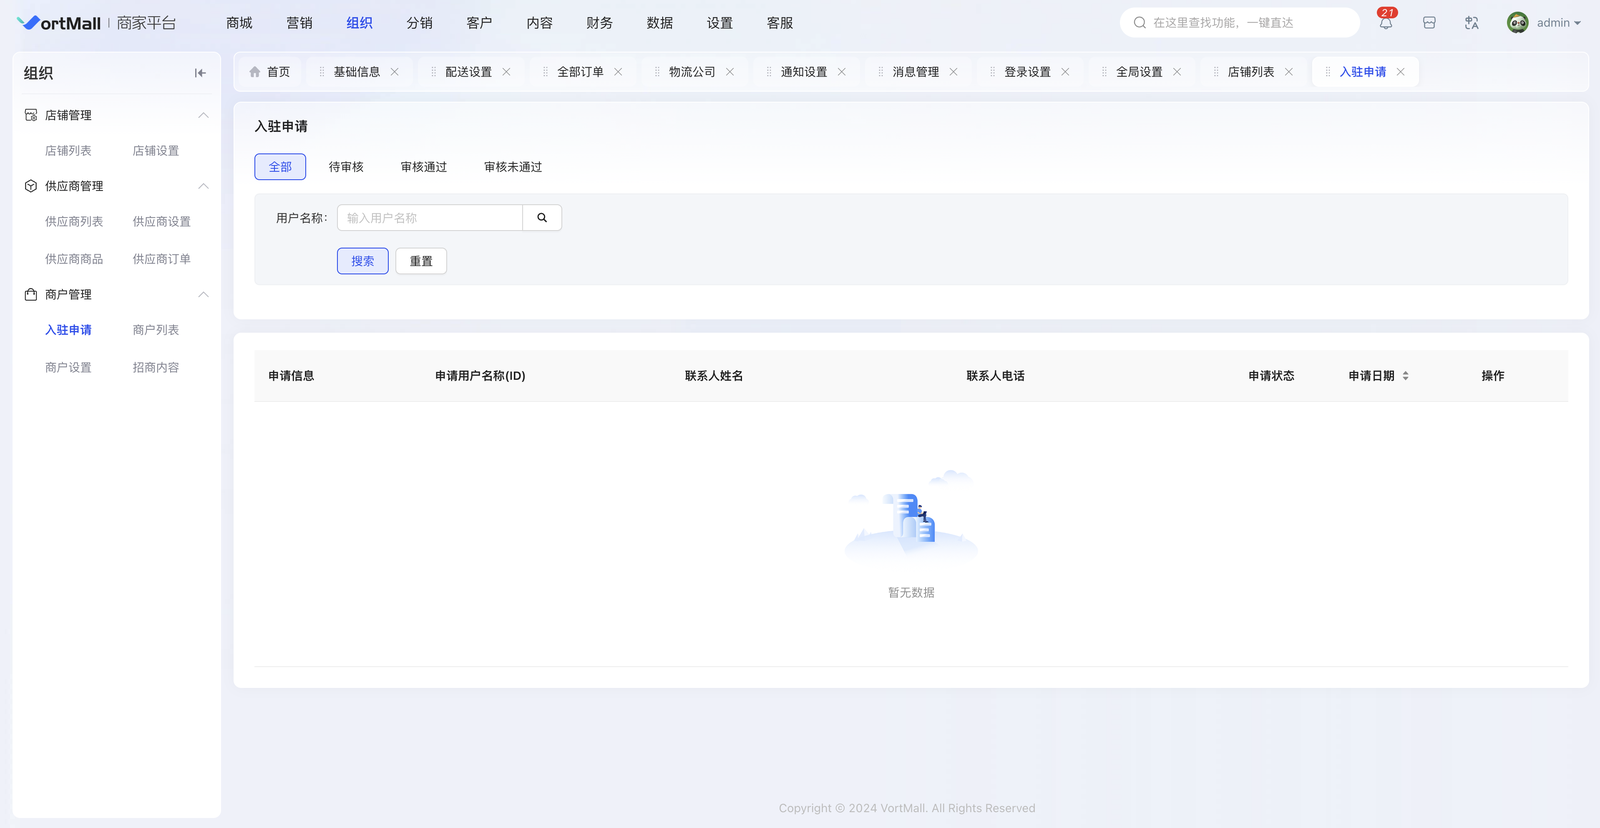This screenshot has width=1600, height=828.
Task: Click the magnifier icon beside username field
Action: coord(542,218)
